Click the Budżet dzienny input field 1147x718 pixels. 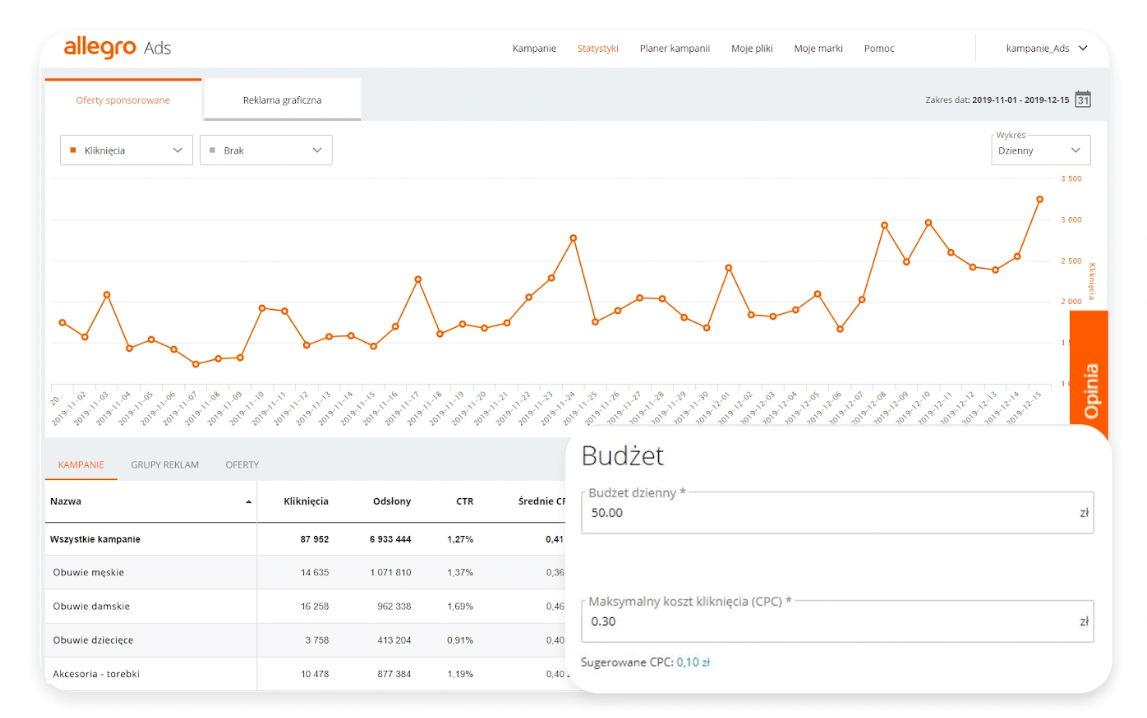830,513
